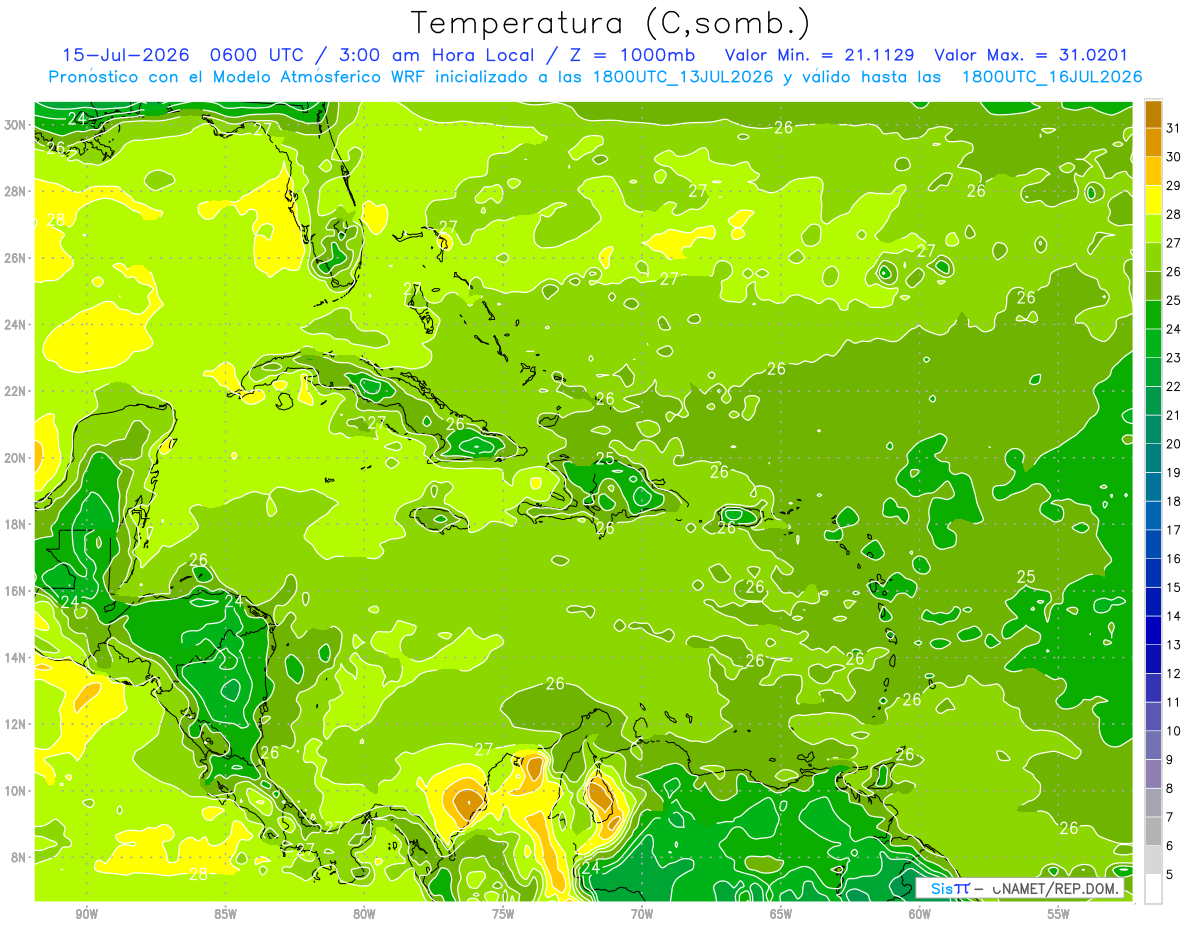Click the 90W longitude axis label

point(86,914)
